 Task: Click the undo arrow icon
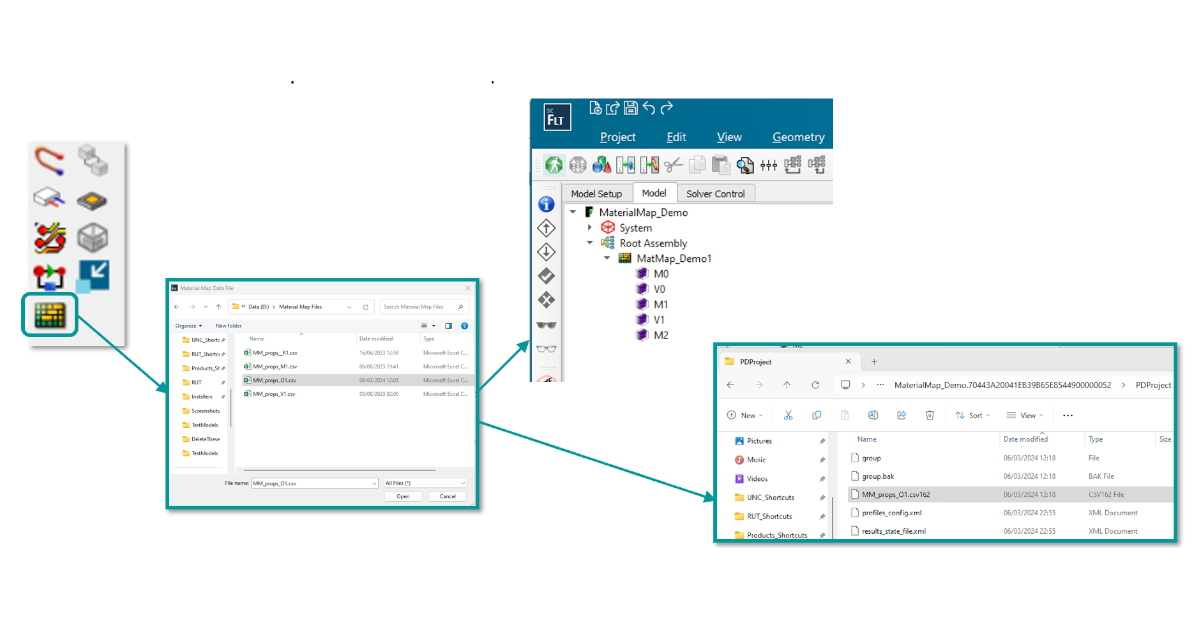click(x=648, y=108)
